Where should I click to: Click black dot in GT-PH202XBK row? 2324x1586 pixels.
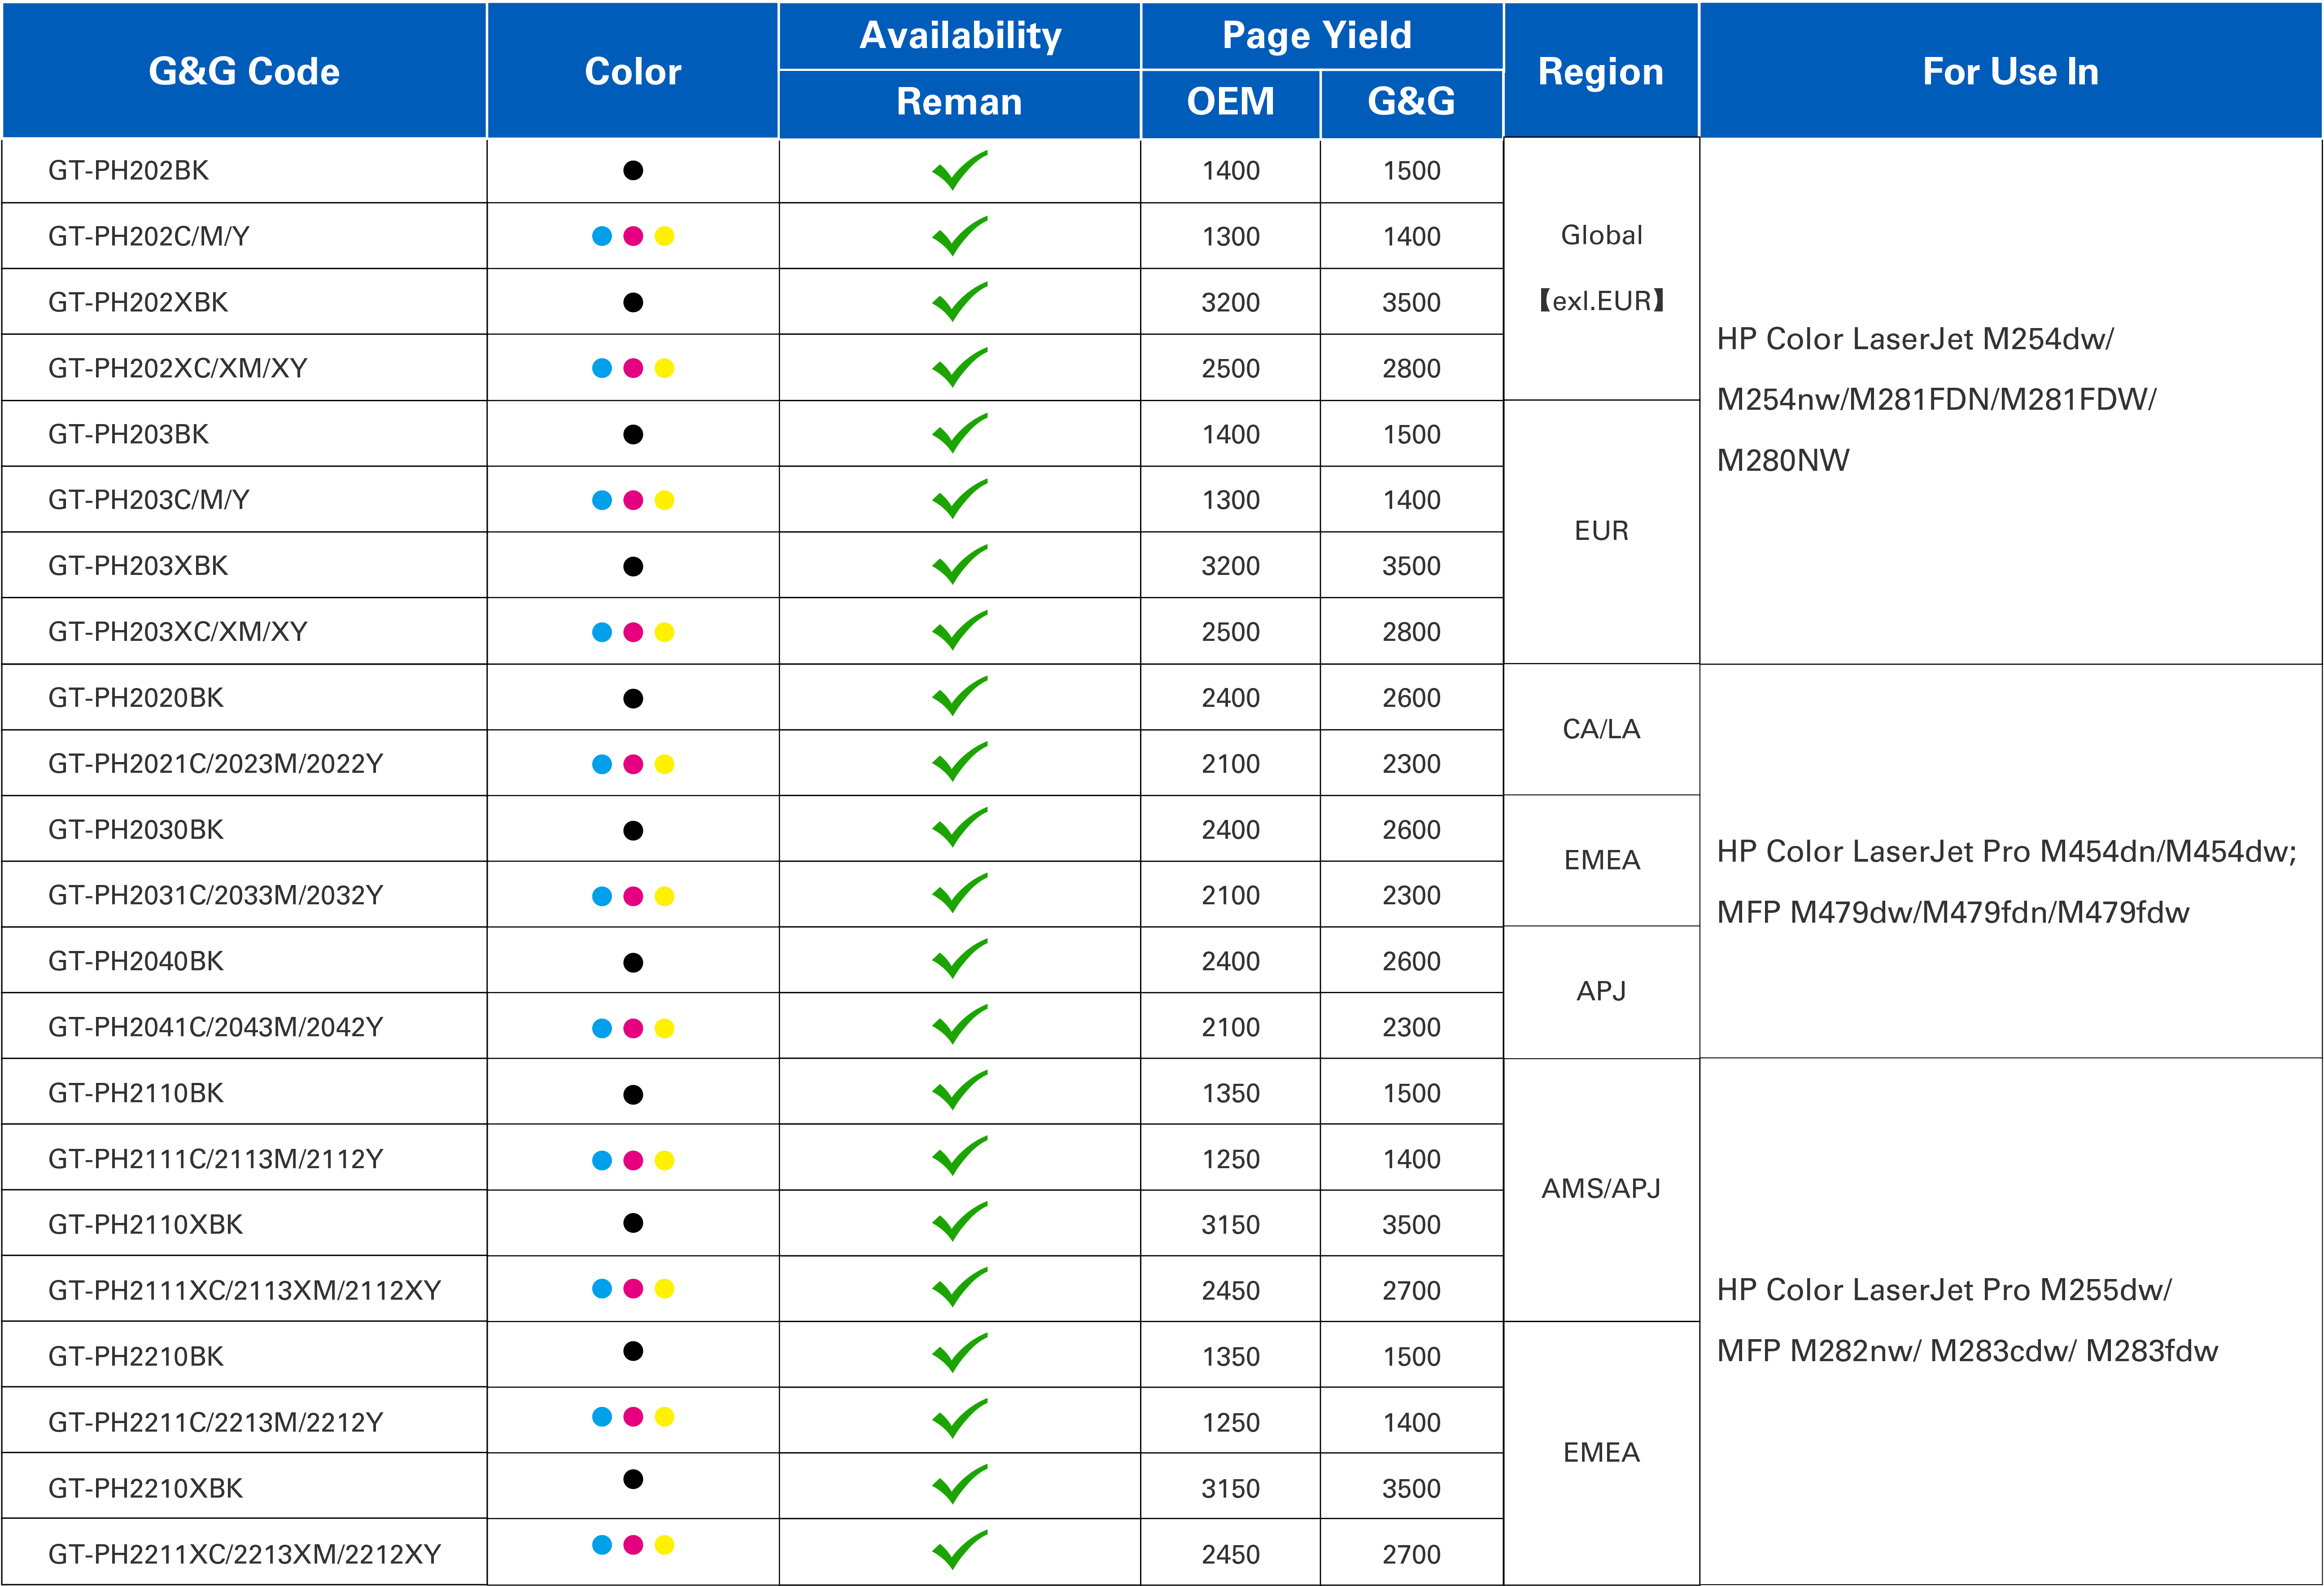(x=633, y=302)
